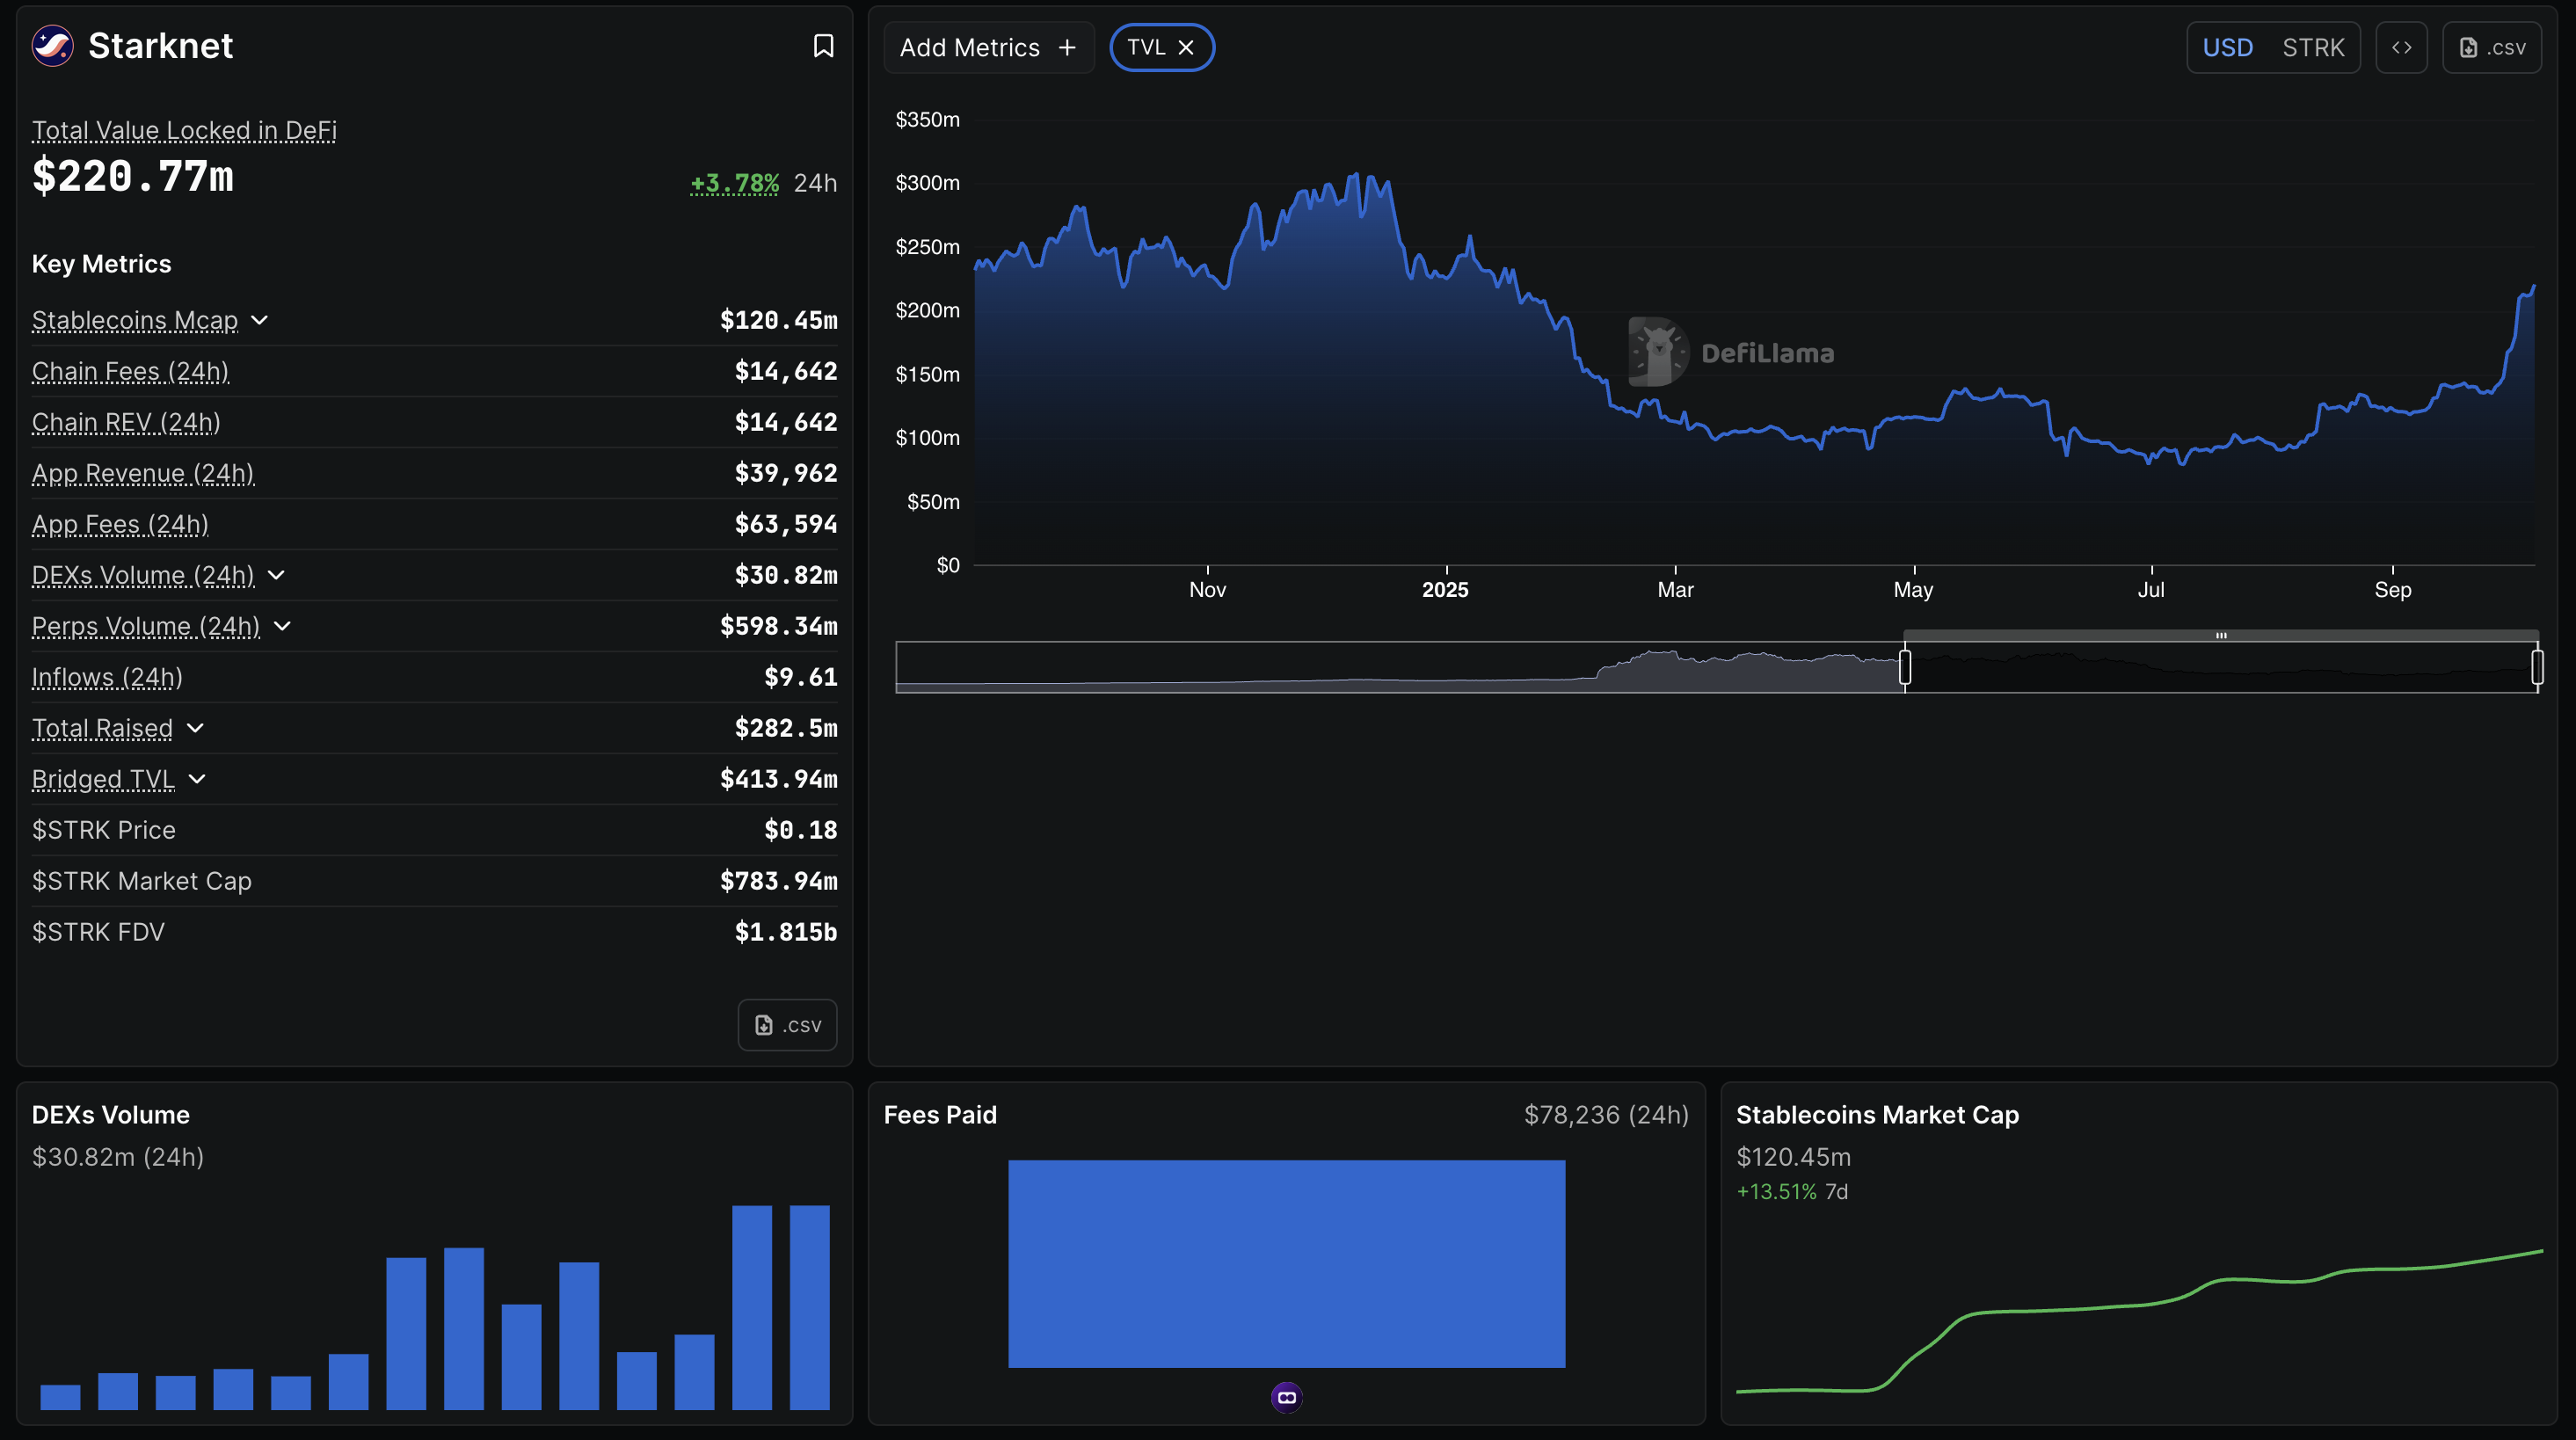The width and height of the screenshot is (2576, 1440).
Task: Click the last bar in DEXs Volume chart
Action: [809, 1306]
